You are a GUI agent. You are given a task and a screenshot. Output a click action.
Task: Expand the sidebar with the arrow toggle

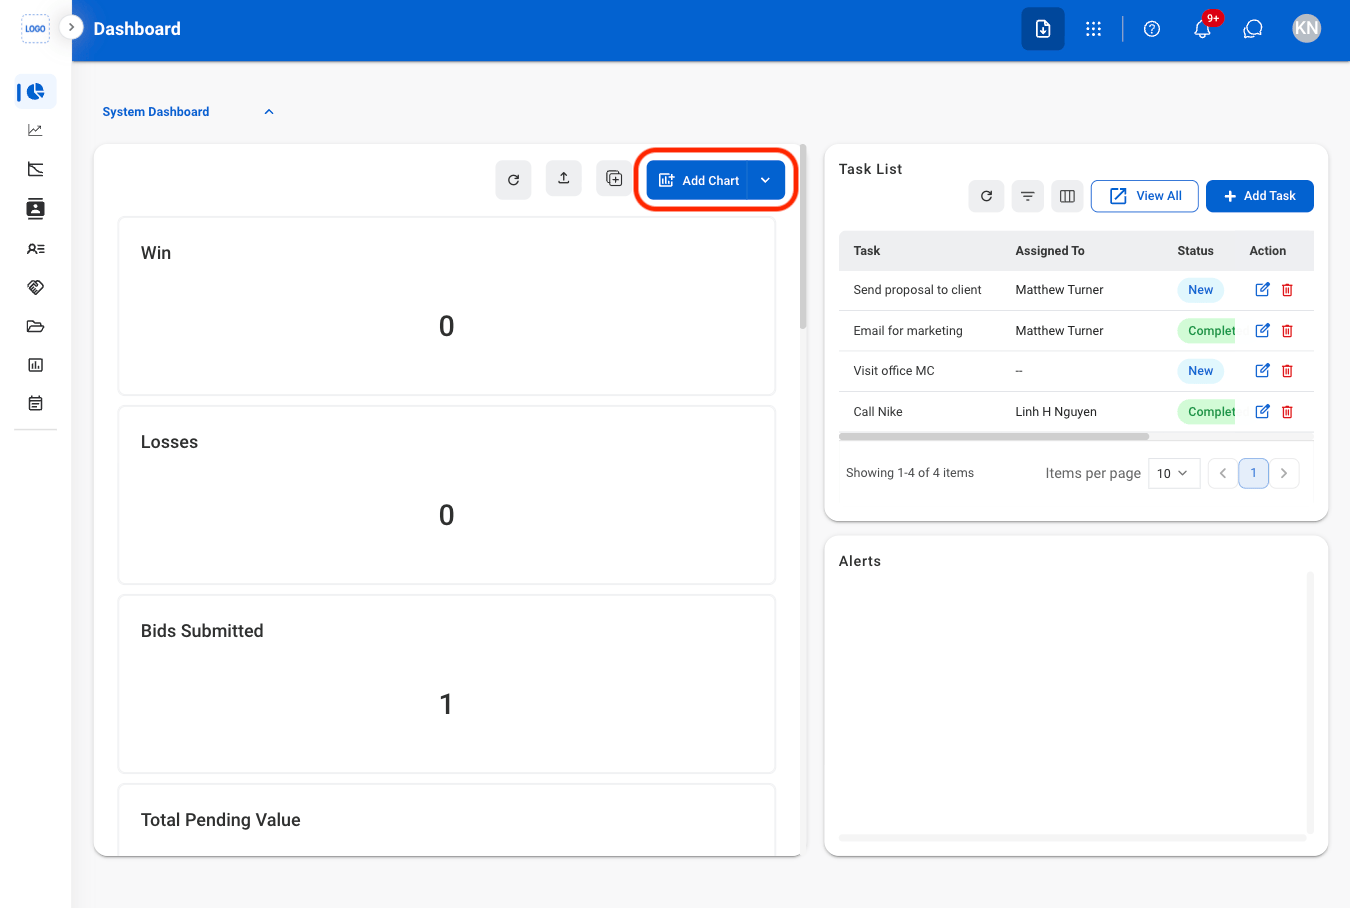tap(71, 27)
